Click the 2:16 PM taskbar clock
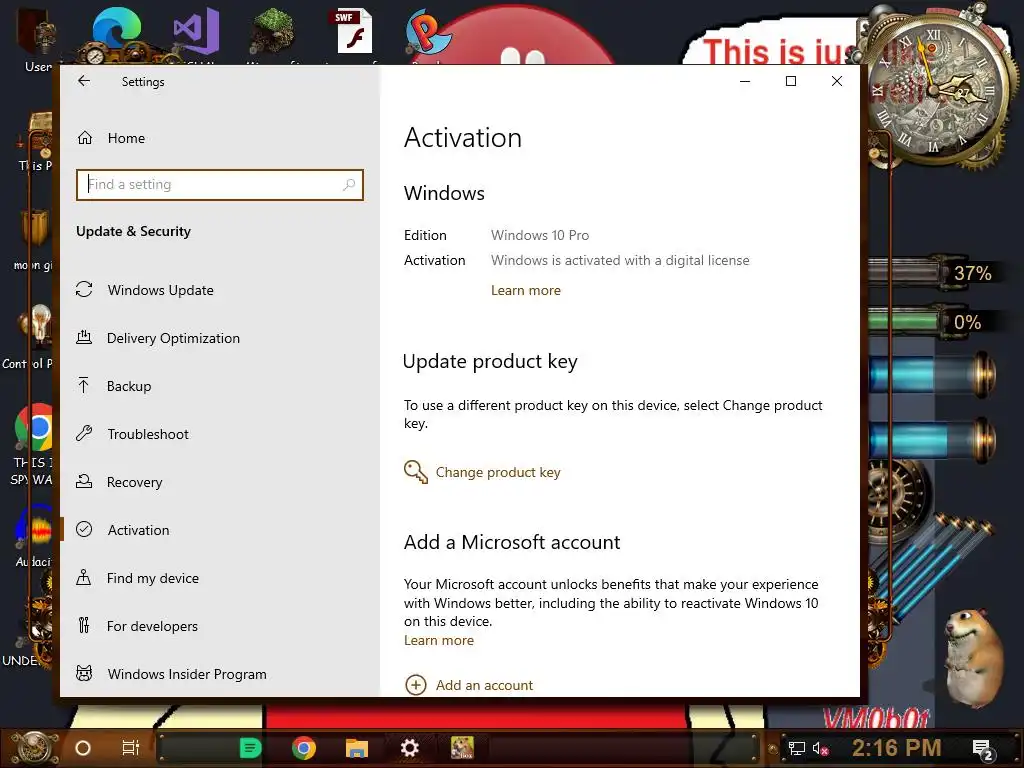 click(x=897, y=748)
